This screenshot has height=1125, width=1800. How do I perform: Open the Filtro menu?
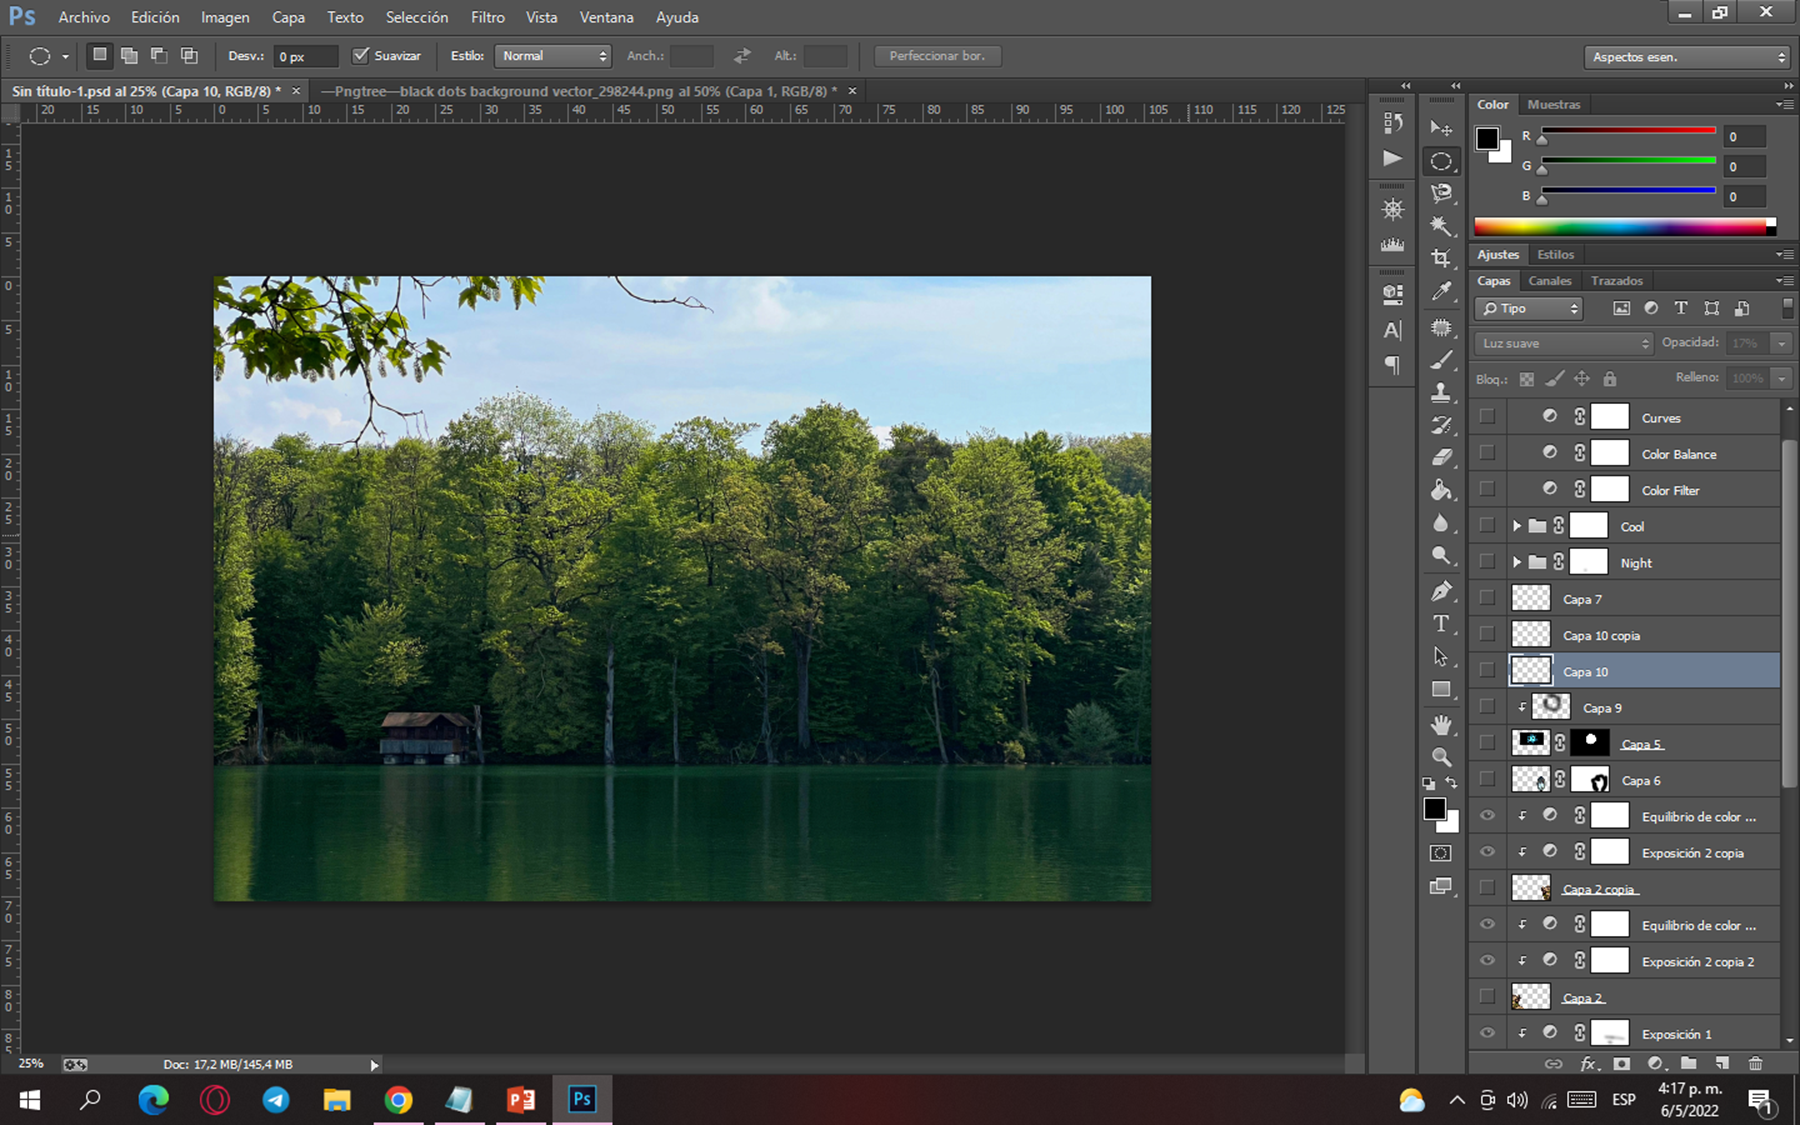[488, 17]
